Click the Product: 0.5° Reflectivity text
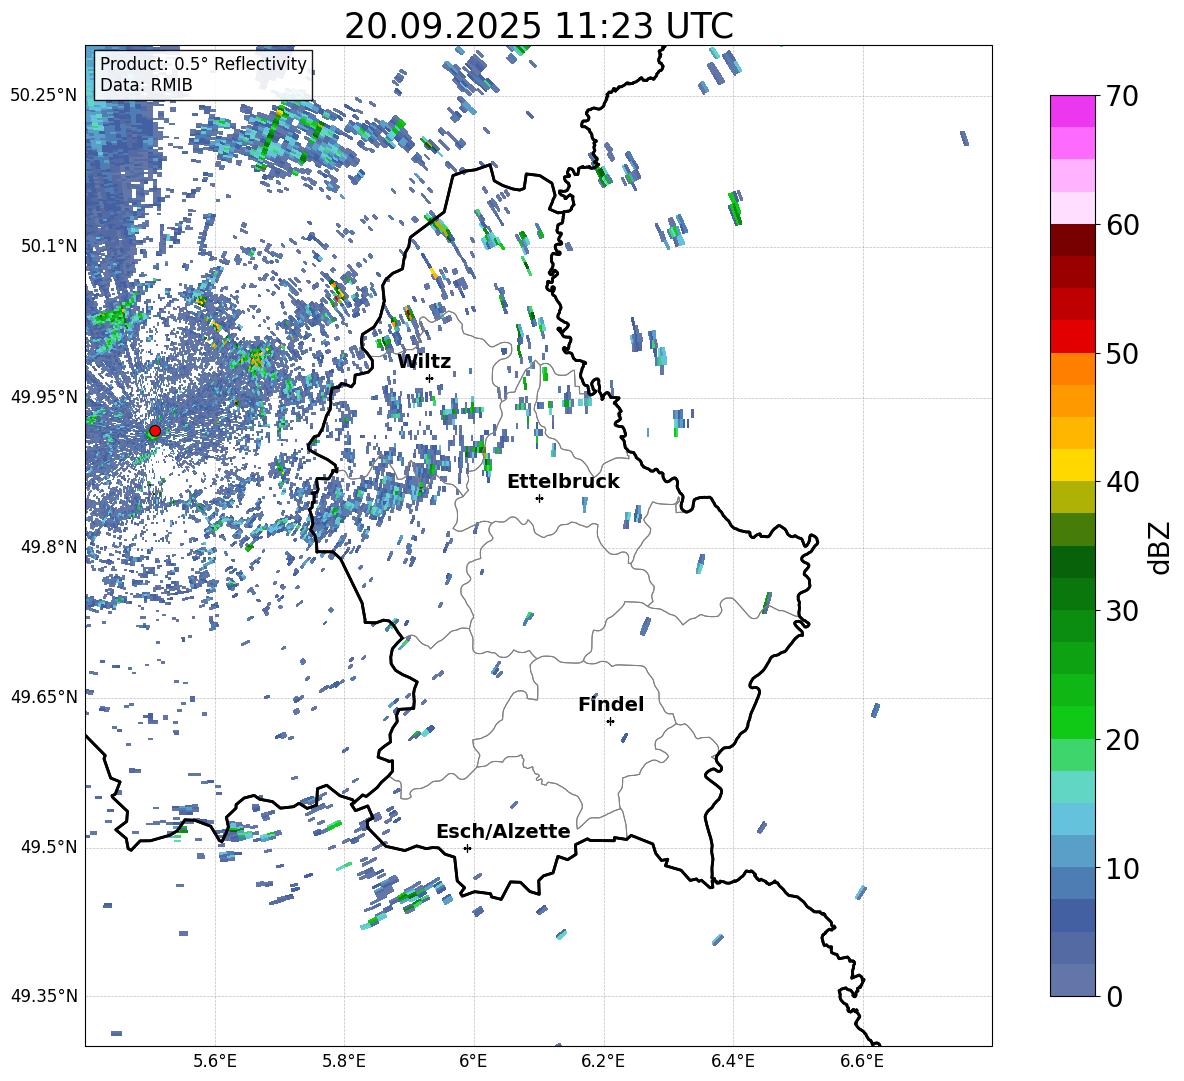Screen dimensions: 1184x1081 point(203,63)
